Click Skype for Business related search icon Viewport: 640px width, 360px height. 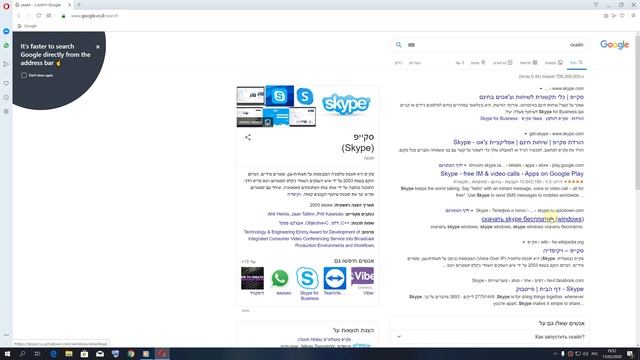(307, 278)
